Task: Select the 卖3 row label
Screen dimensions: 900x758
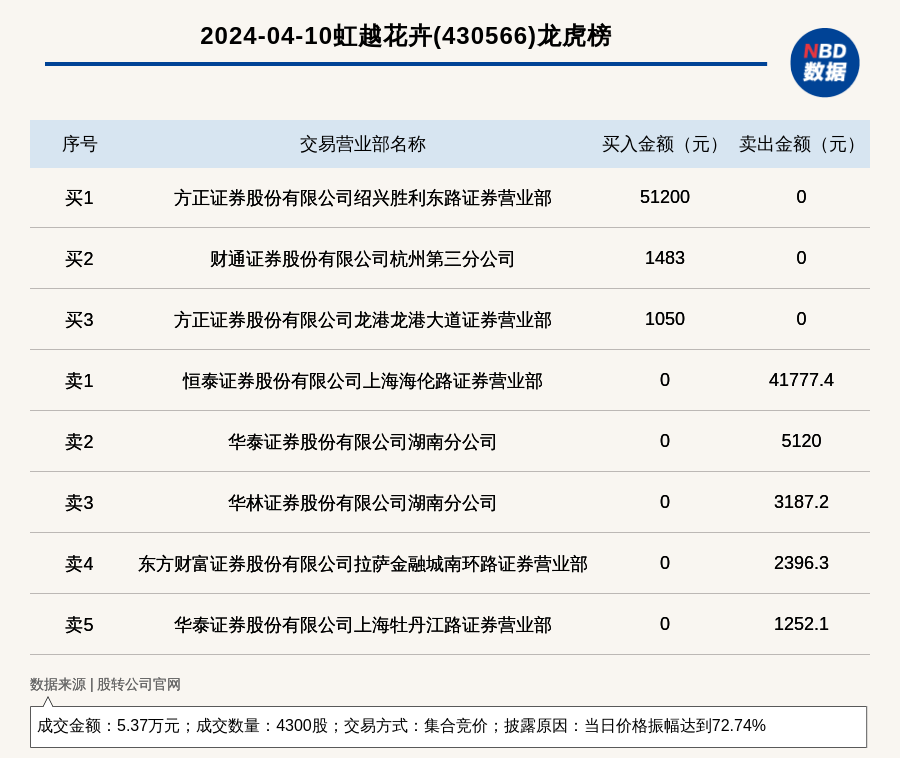Action: (79, 503)
